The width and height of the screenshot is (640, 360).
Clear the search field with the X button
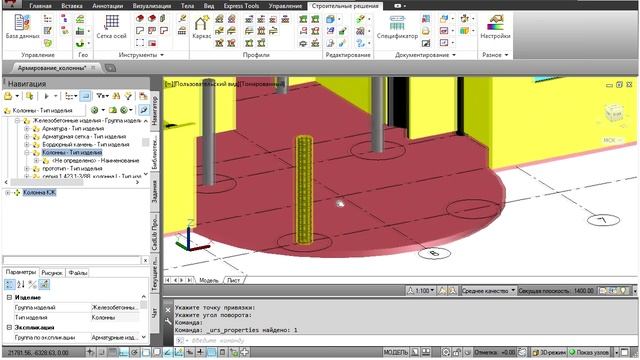point(145,260)
